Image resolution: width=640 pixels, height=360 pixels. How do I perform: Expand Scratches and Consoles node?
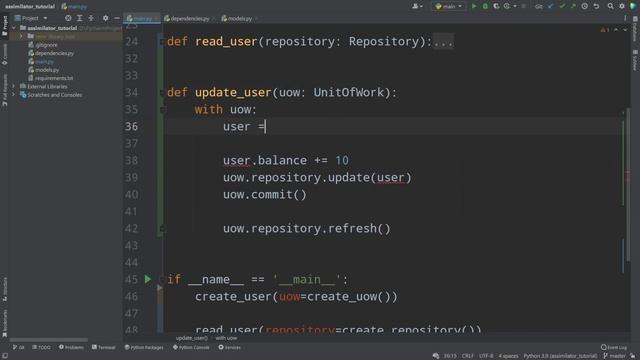point(13,95)
